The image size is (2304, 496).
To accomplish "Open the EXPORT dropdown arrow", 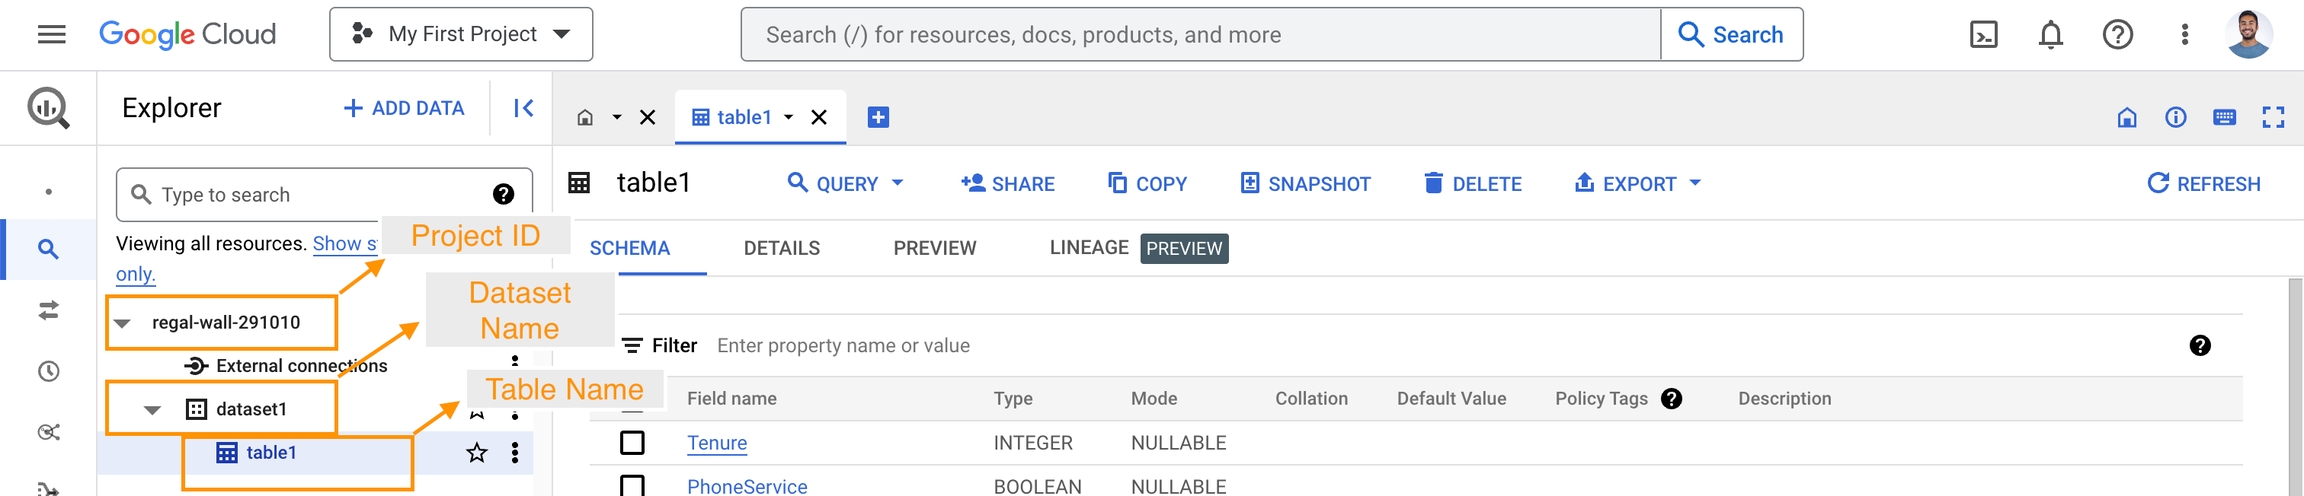I will pos(1695,183).
